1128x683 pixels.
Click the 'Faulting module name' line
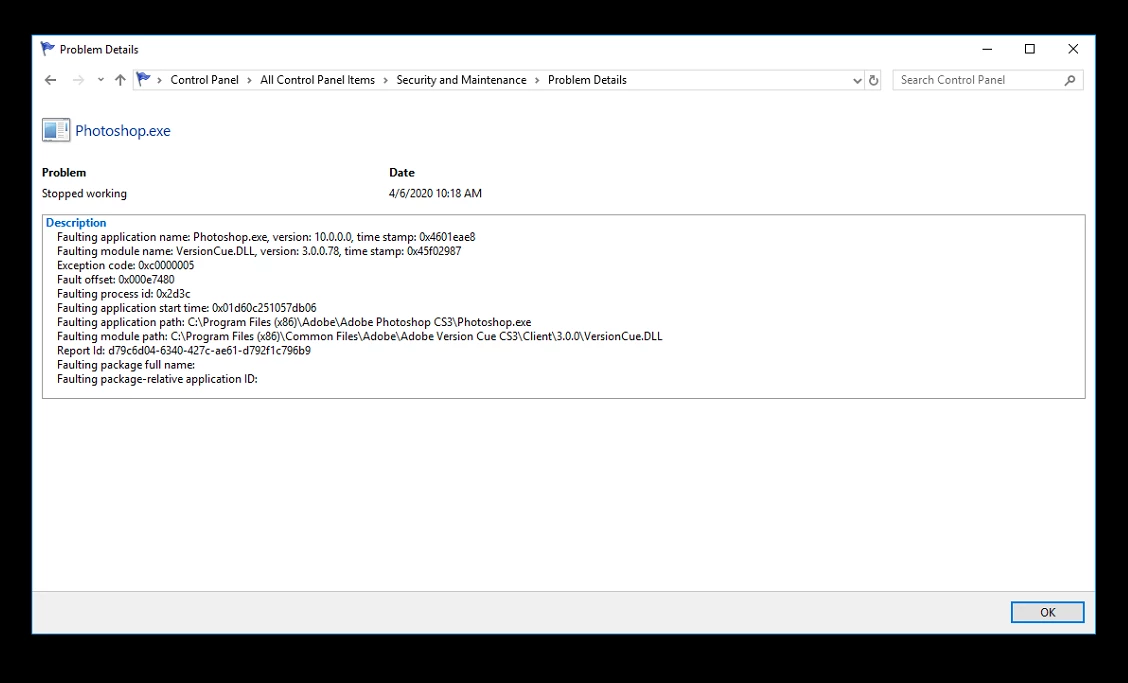click(259, 251)
